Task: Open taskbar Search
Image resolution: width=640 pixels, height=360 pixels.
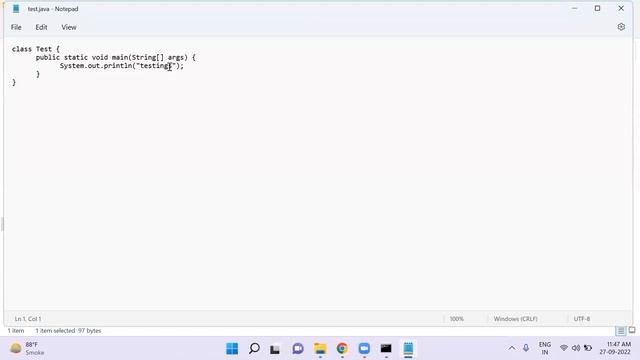Action: coord(254,349)
